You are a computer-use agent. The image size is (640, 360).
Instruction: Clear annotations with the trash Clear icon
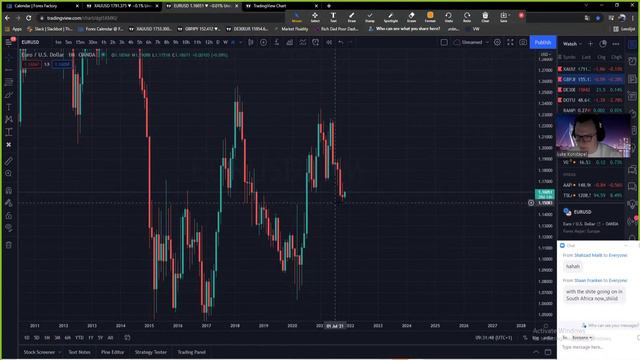click(485, 17)
